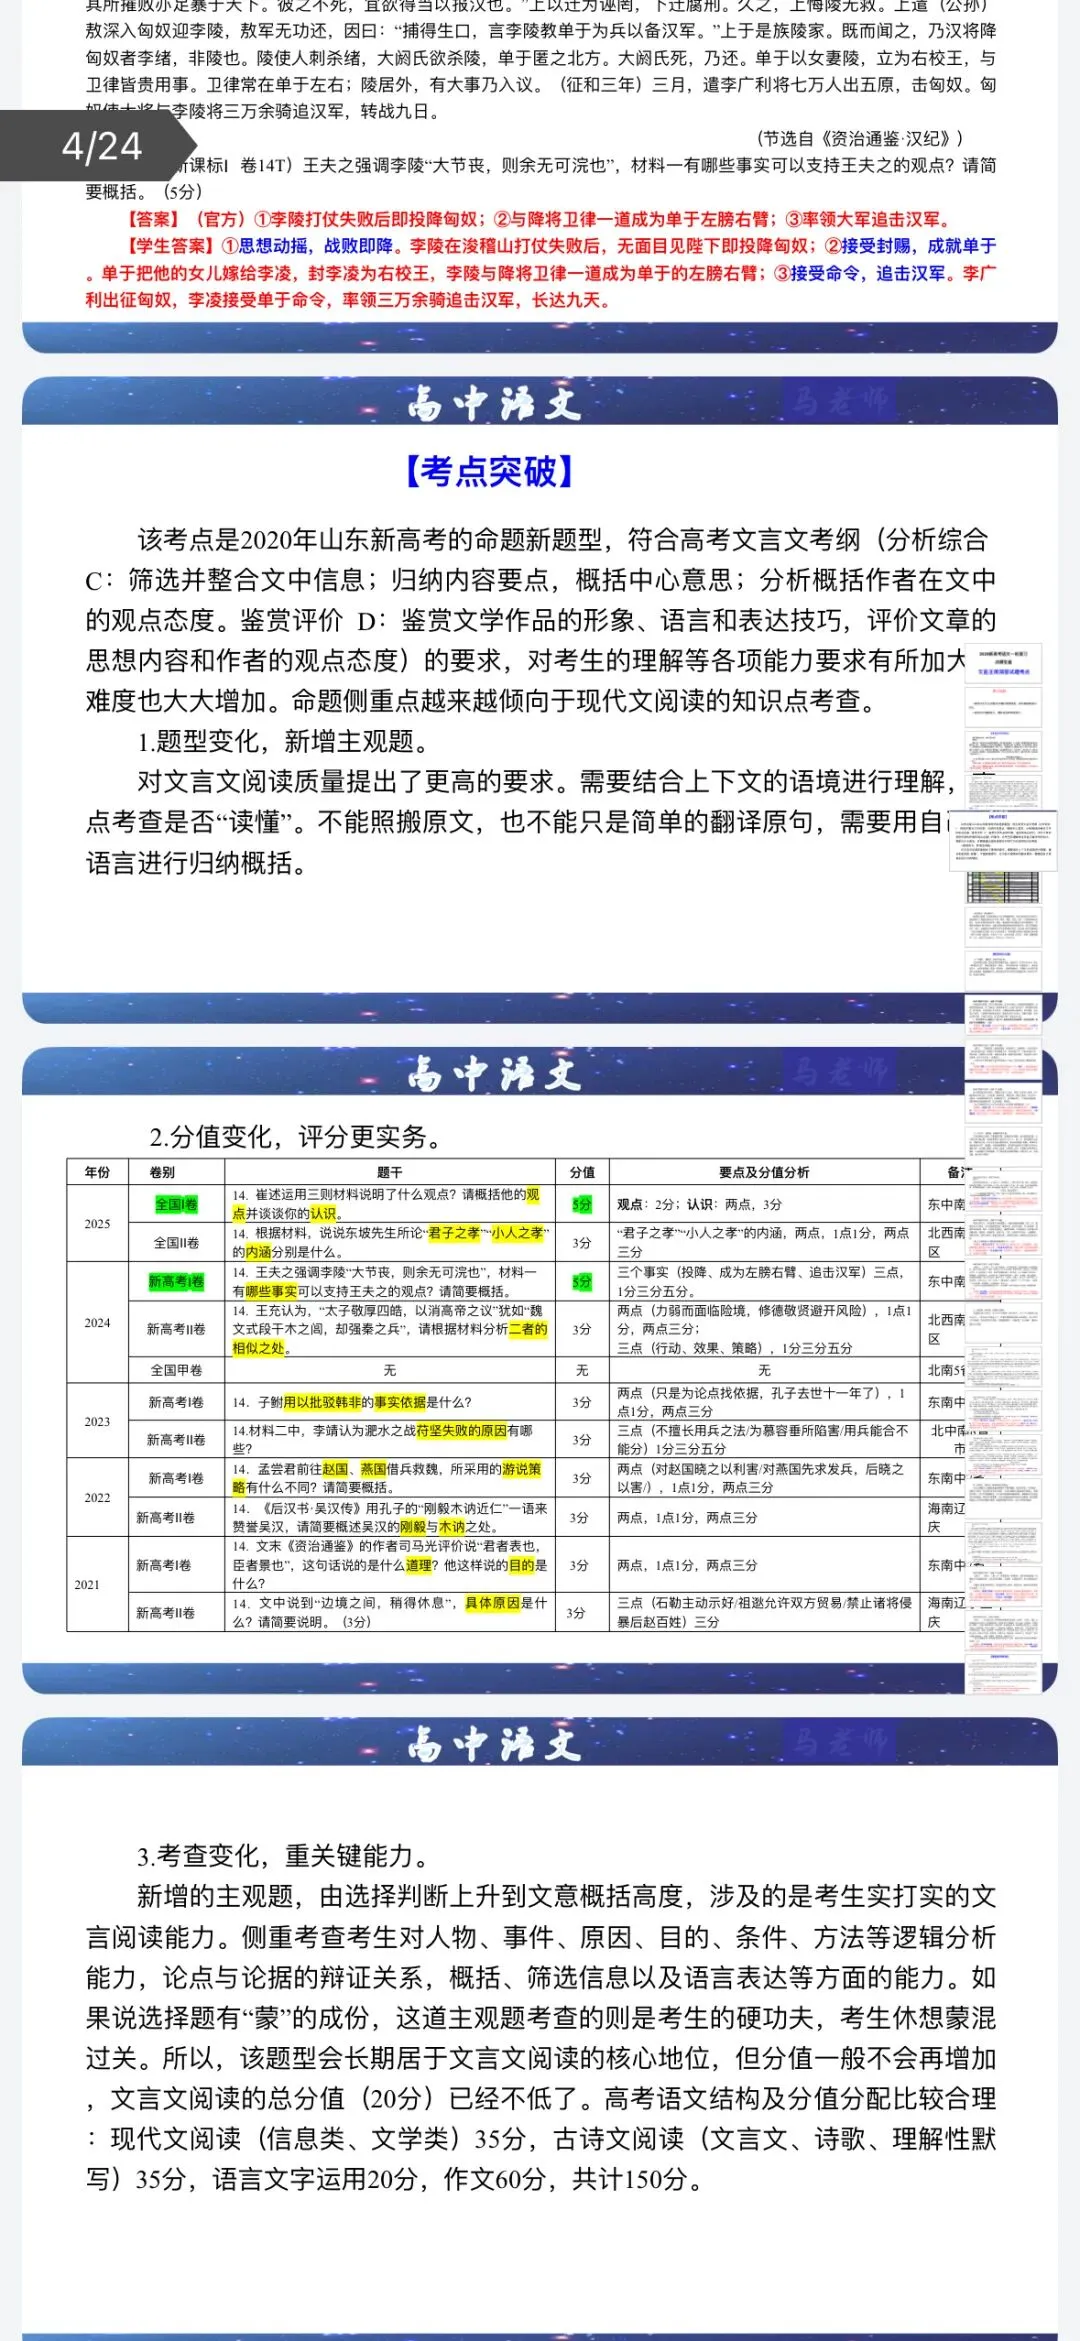The image size is (1080, 2341).
Task: Select the text 1.题型变化，新增主观题。
Action: [283, 742]
